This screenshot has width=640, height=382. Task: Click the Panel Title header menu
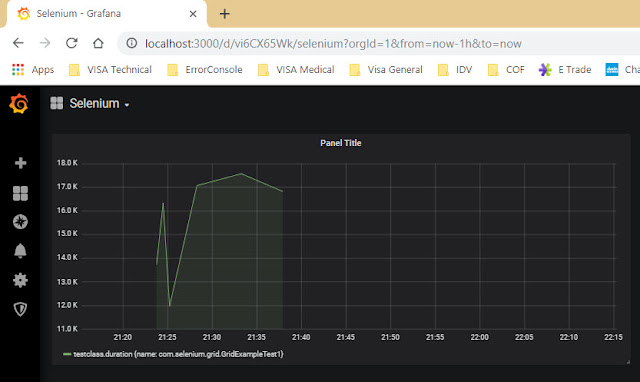(x=340, y=143)
